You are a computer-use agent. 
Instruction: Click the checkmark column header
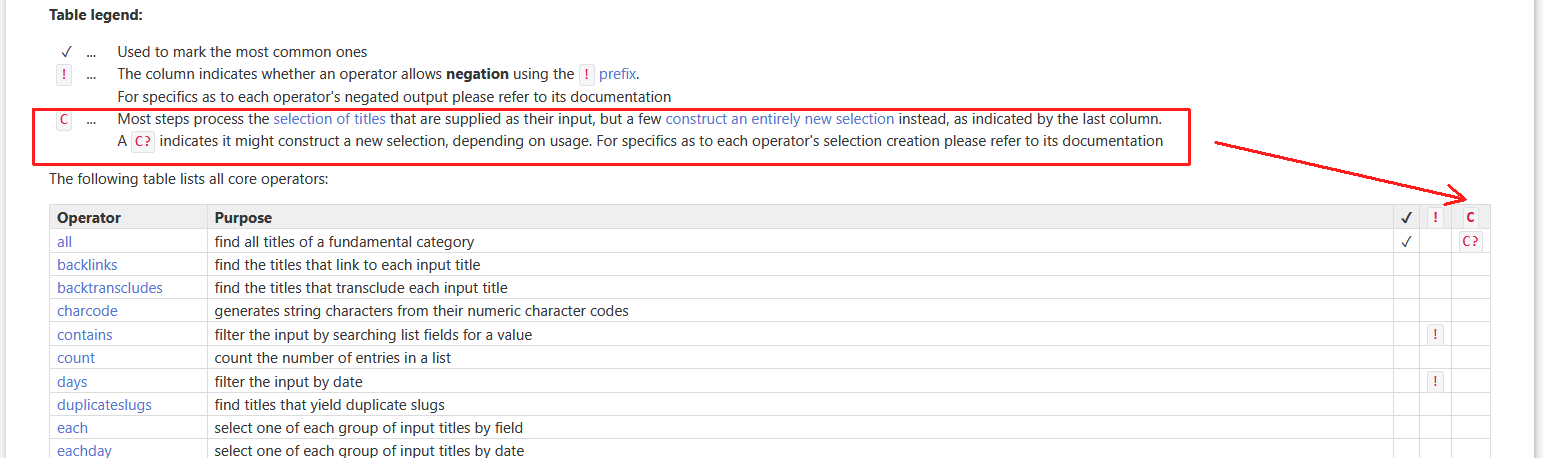coord(1406,217)
